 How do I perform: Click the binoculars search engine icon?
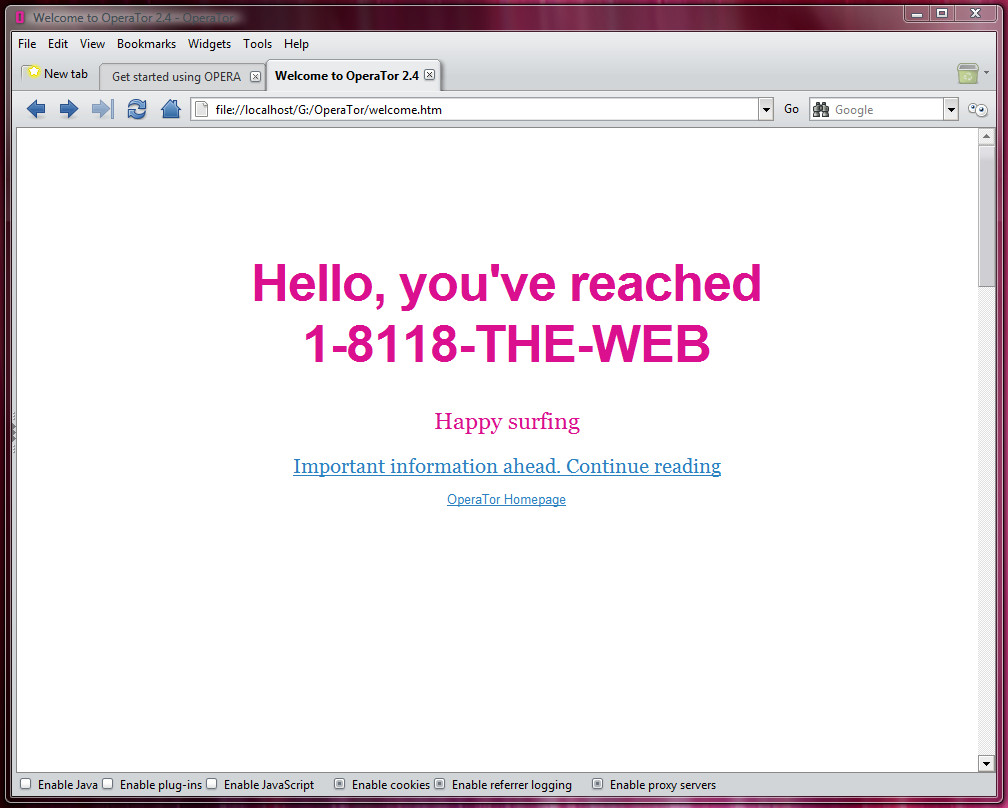tap(821, 109)
